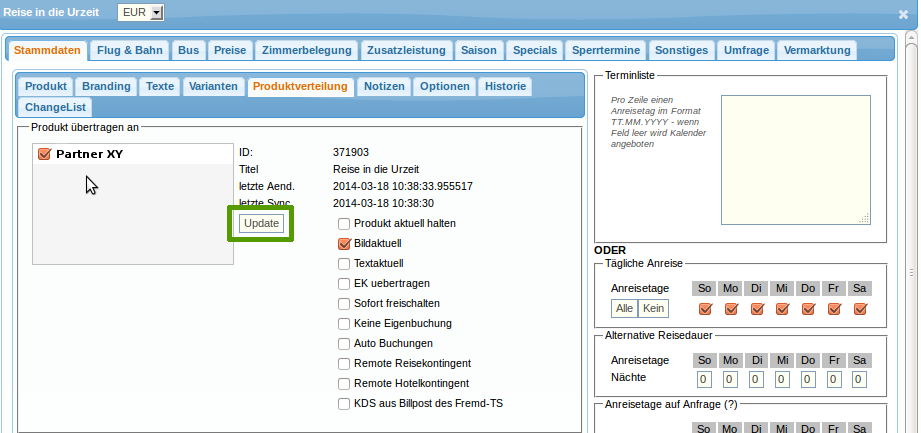Open the ChangeList sub-tab
921x433 pixels.
55,106
